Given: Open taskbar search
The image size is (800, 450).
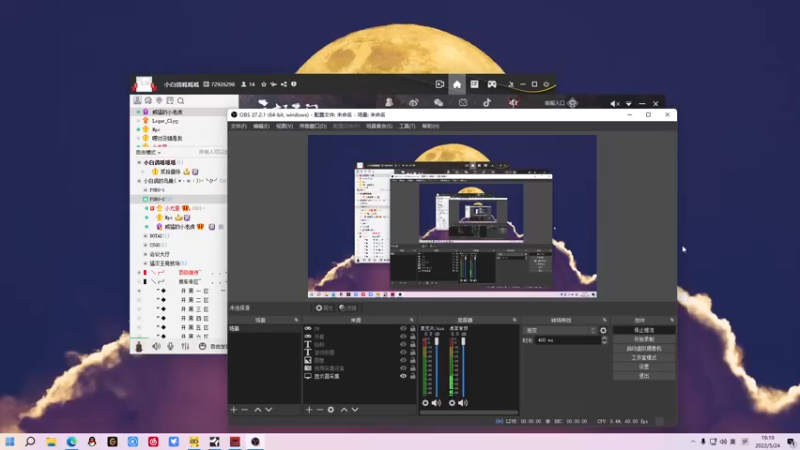Looking at the screenshot, I should [x=30, y=441].
